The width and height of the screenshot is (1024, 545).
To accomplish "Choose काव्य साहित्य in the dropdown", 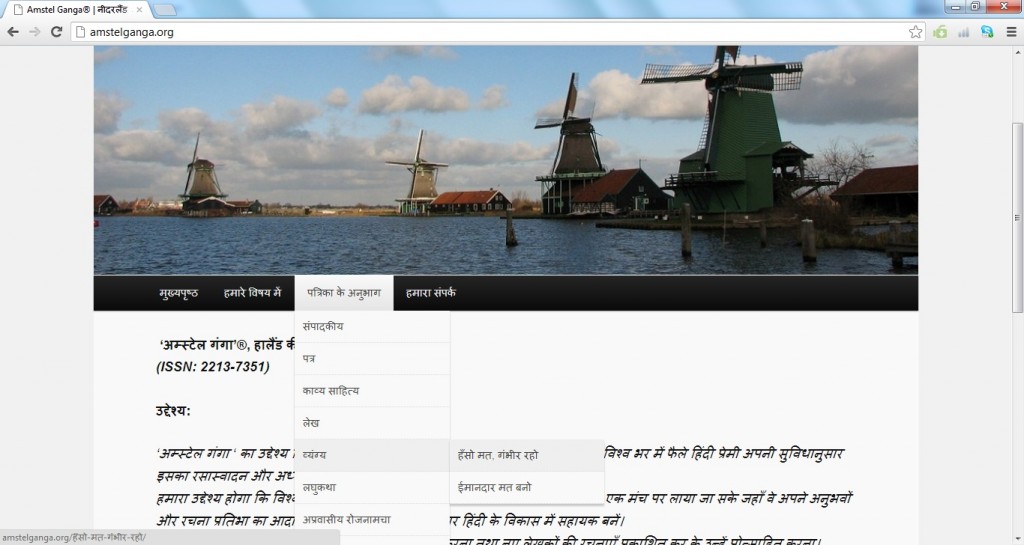I will pyautogui.click(x=331, y=390).
